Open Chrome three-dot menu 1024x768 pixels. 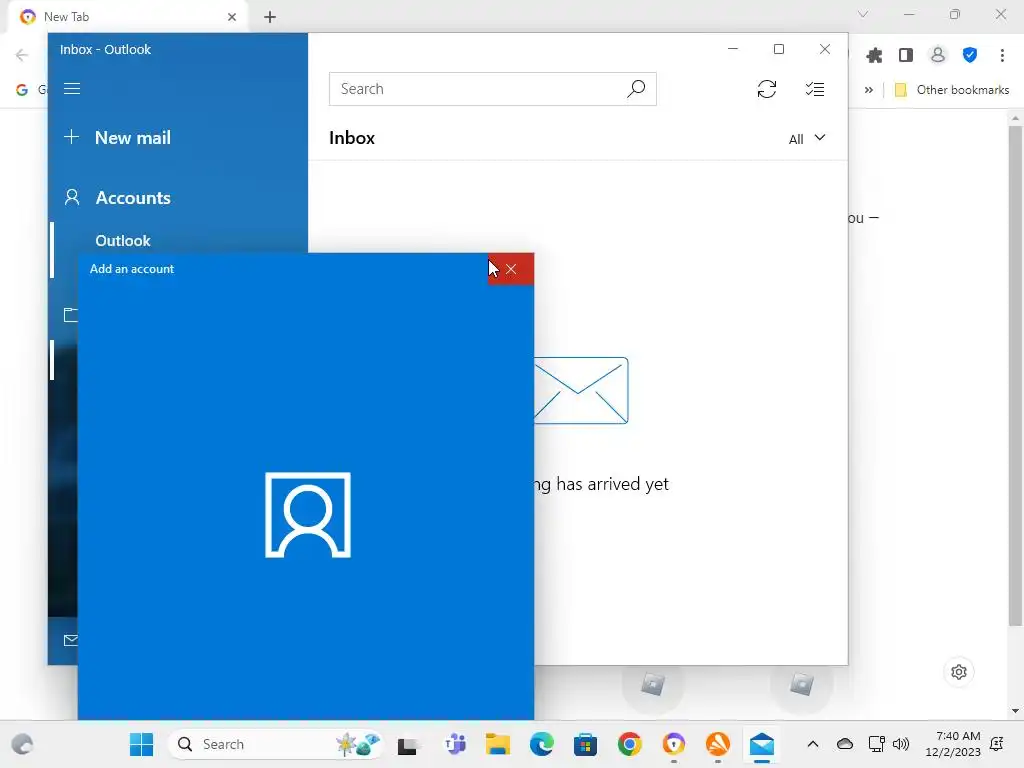point(1002,56)
